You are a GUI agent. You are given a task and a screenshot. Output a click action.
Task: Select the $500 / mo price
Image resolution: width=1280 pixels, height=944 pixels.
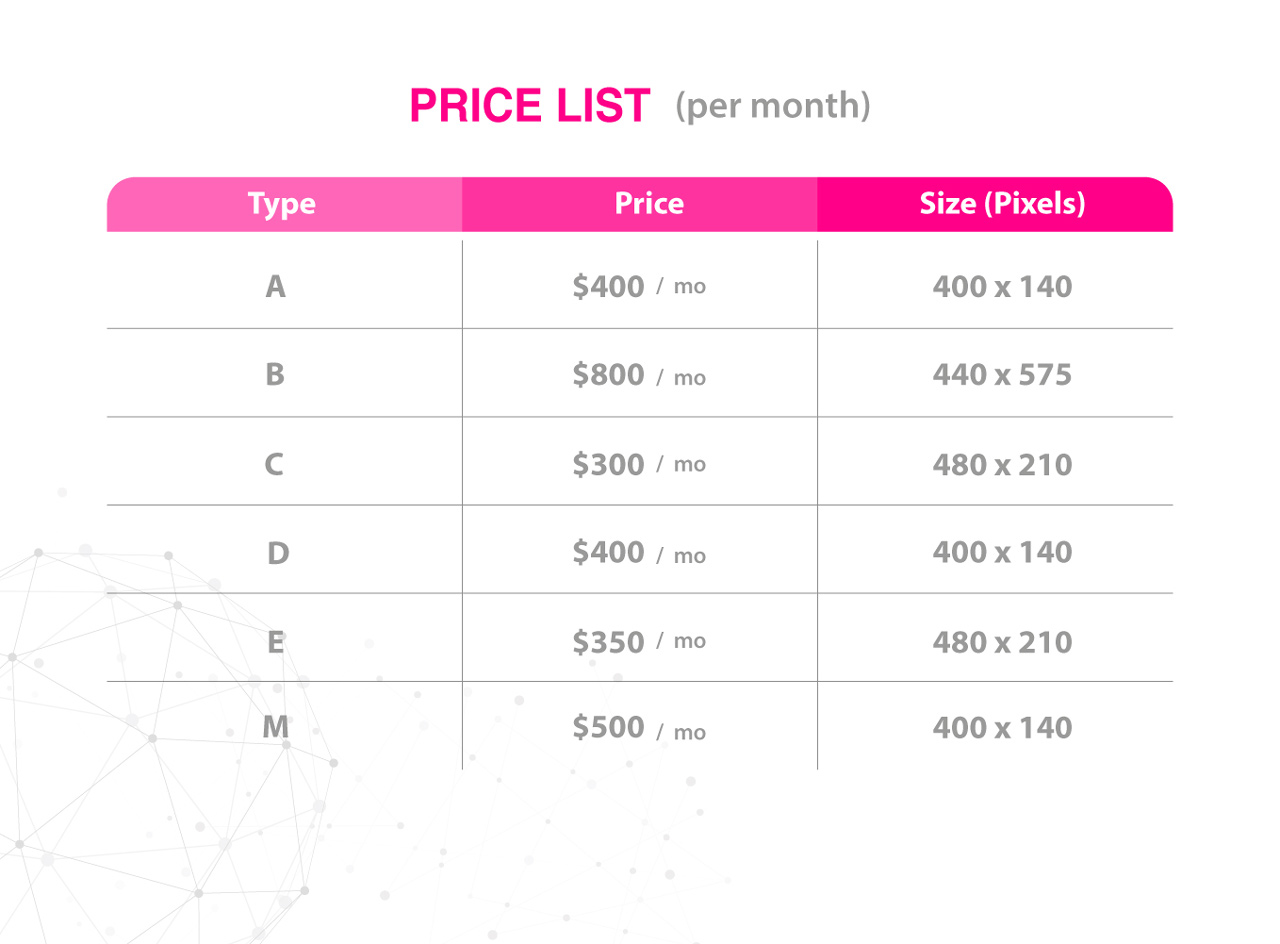pos(640,729)
